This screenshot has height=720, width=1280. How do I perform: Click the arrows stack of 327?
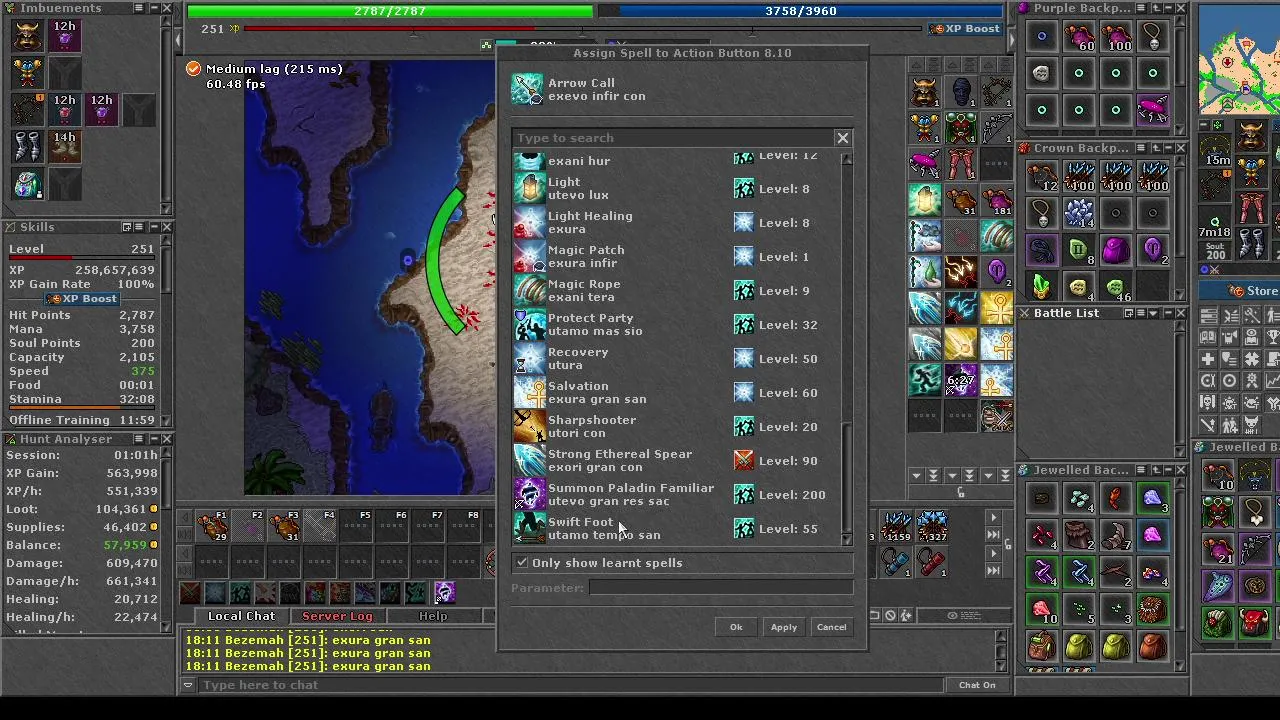pos(932,526)
